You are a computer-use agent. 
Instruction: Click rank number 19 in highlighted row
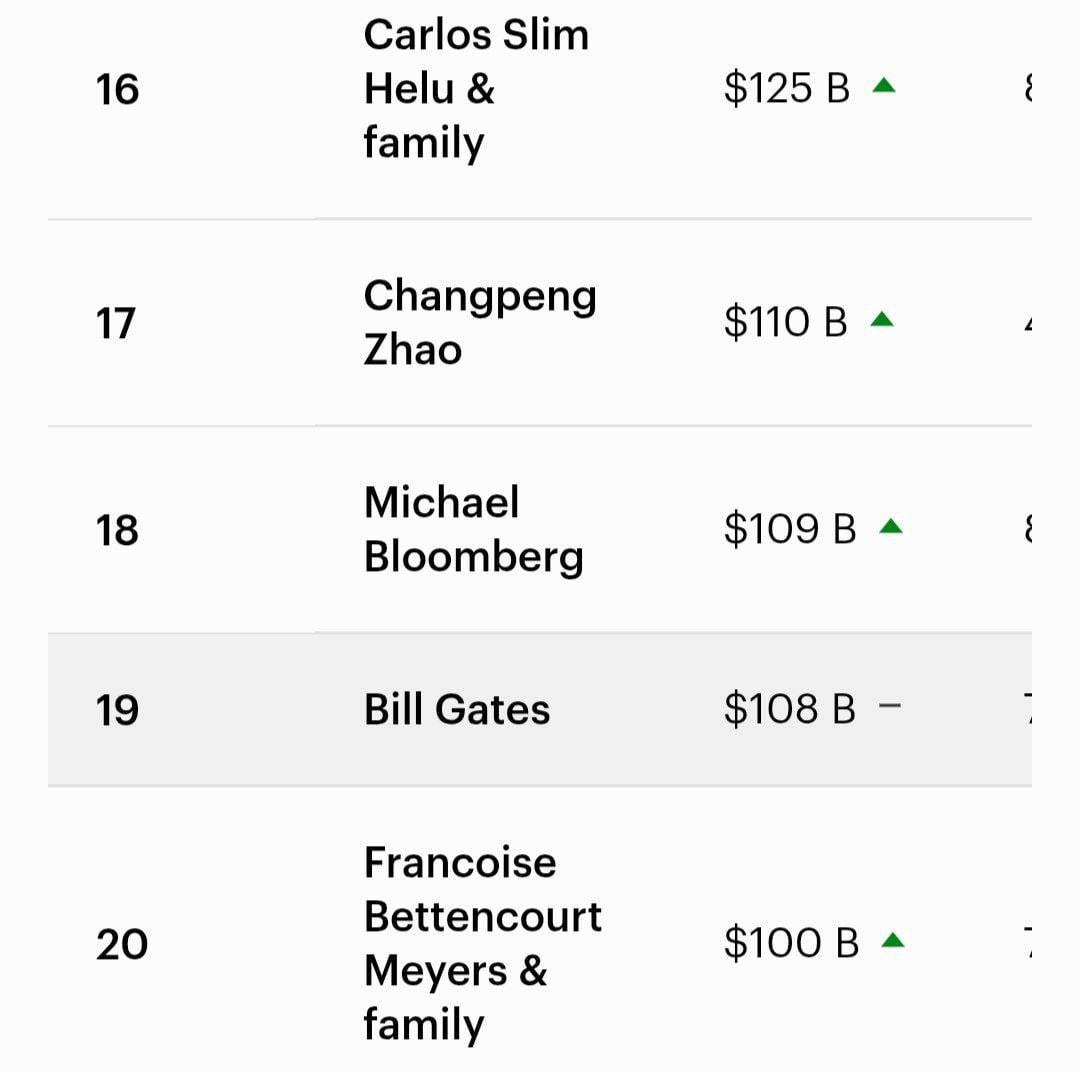(117, 710)
